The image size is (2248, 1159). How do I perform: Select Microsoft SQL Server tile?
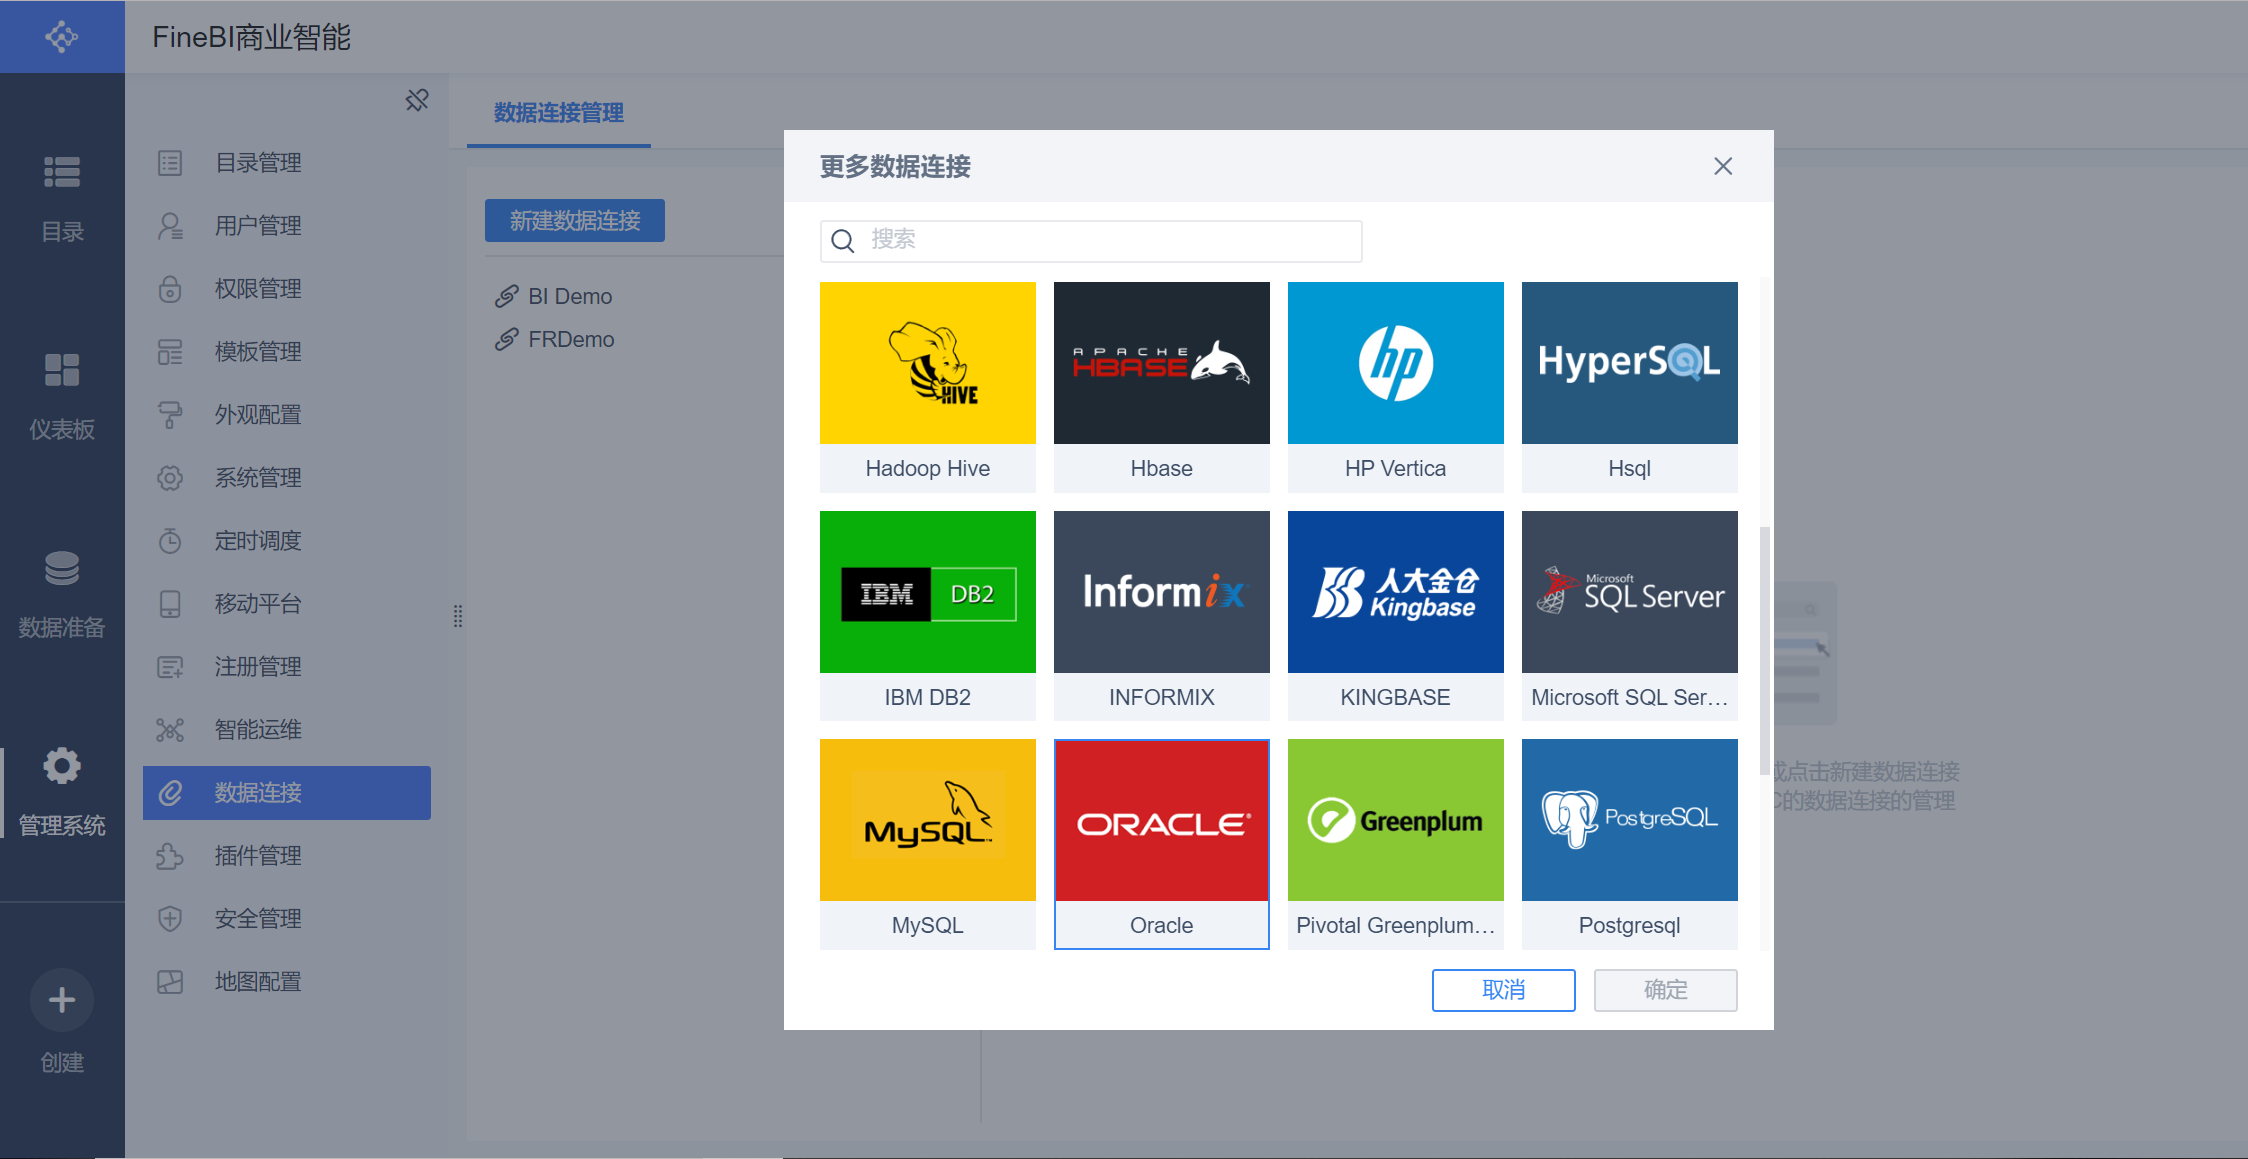1629,614
